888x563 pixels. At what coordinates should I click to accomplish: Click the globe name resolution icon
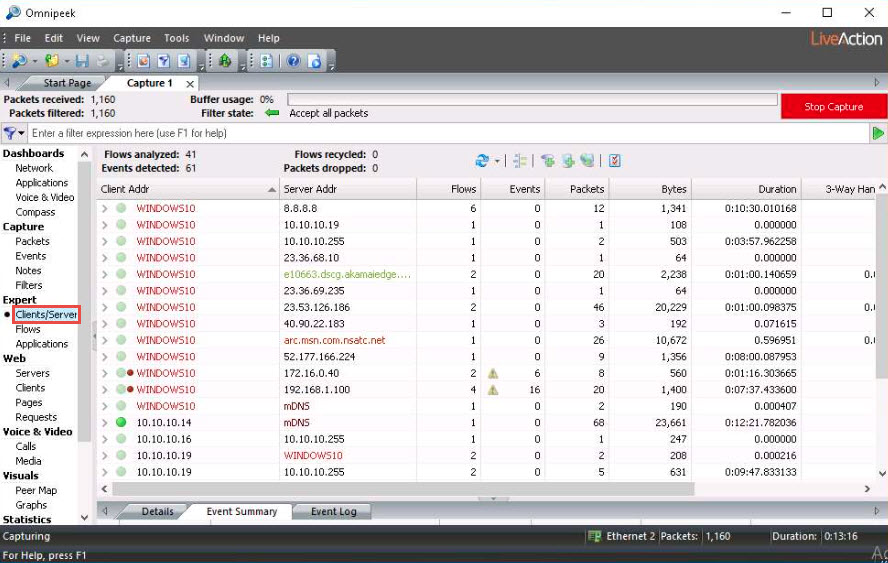587,161
